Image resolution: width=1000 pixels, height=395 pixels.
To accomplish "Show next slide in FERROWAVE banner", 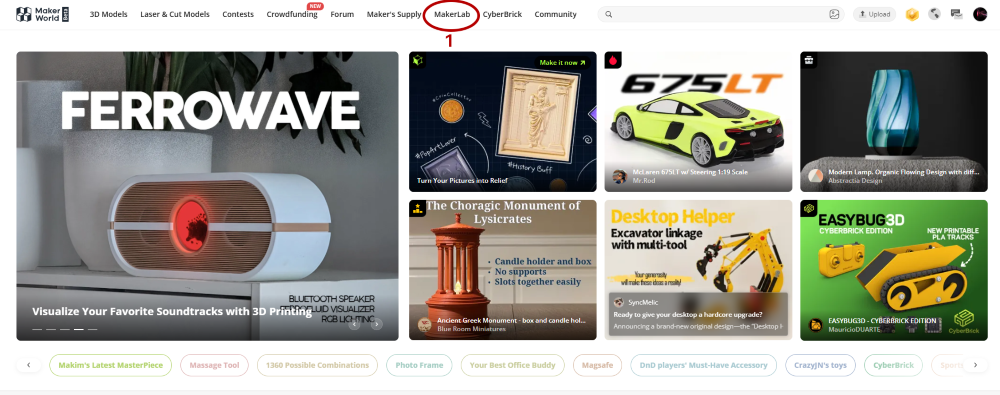I will [x=377, y=324].
